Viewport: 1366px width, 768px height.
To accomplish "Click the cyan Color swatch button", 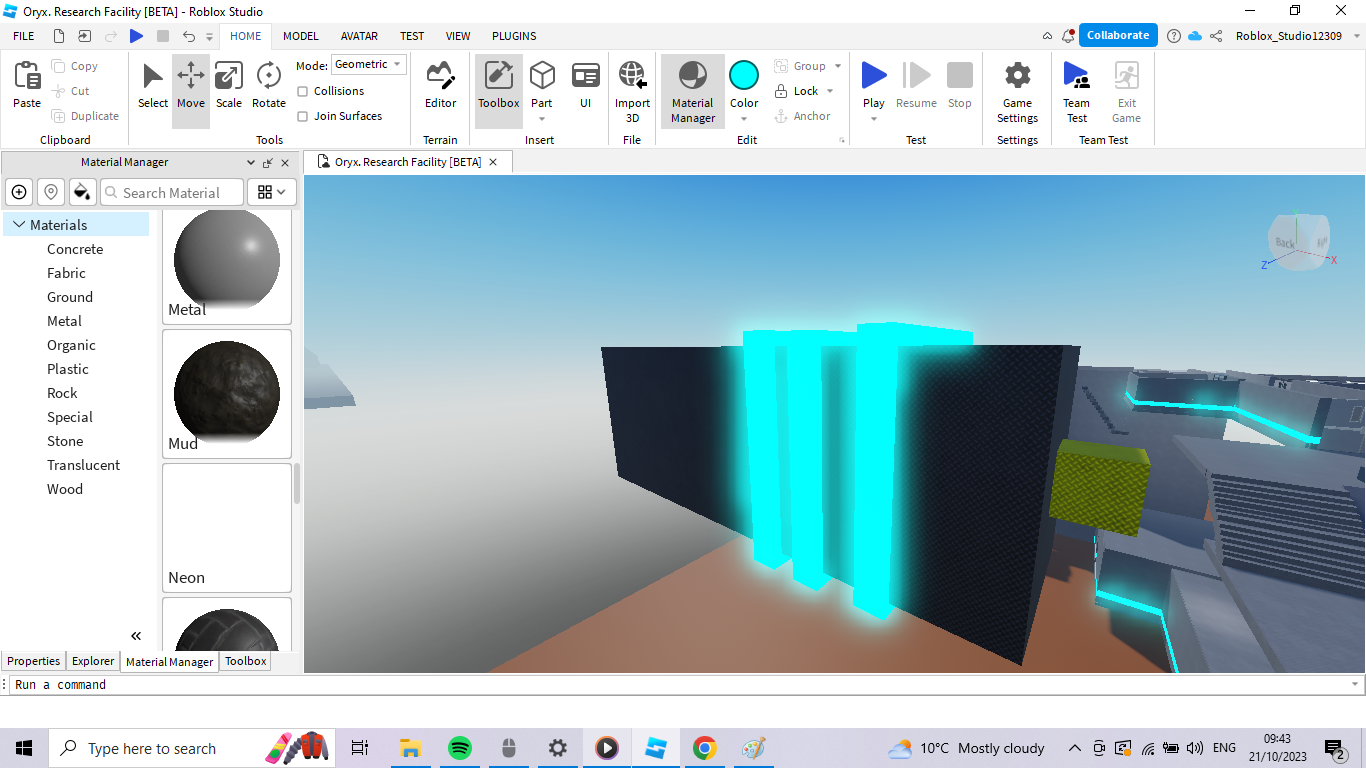I will click(x=744, y=75).
